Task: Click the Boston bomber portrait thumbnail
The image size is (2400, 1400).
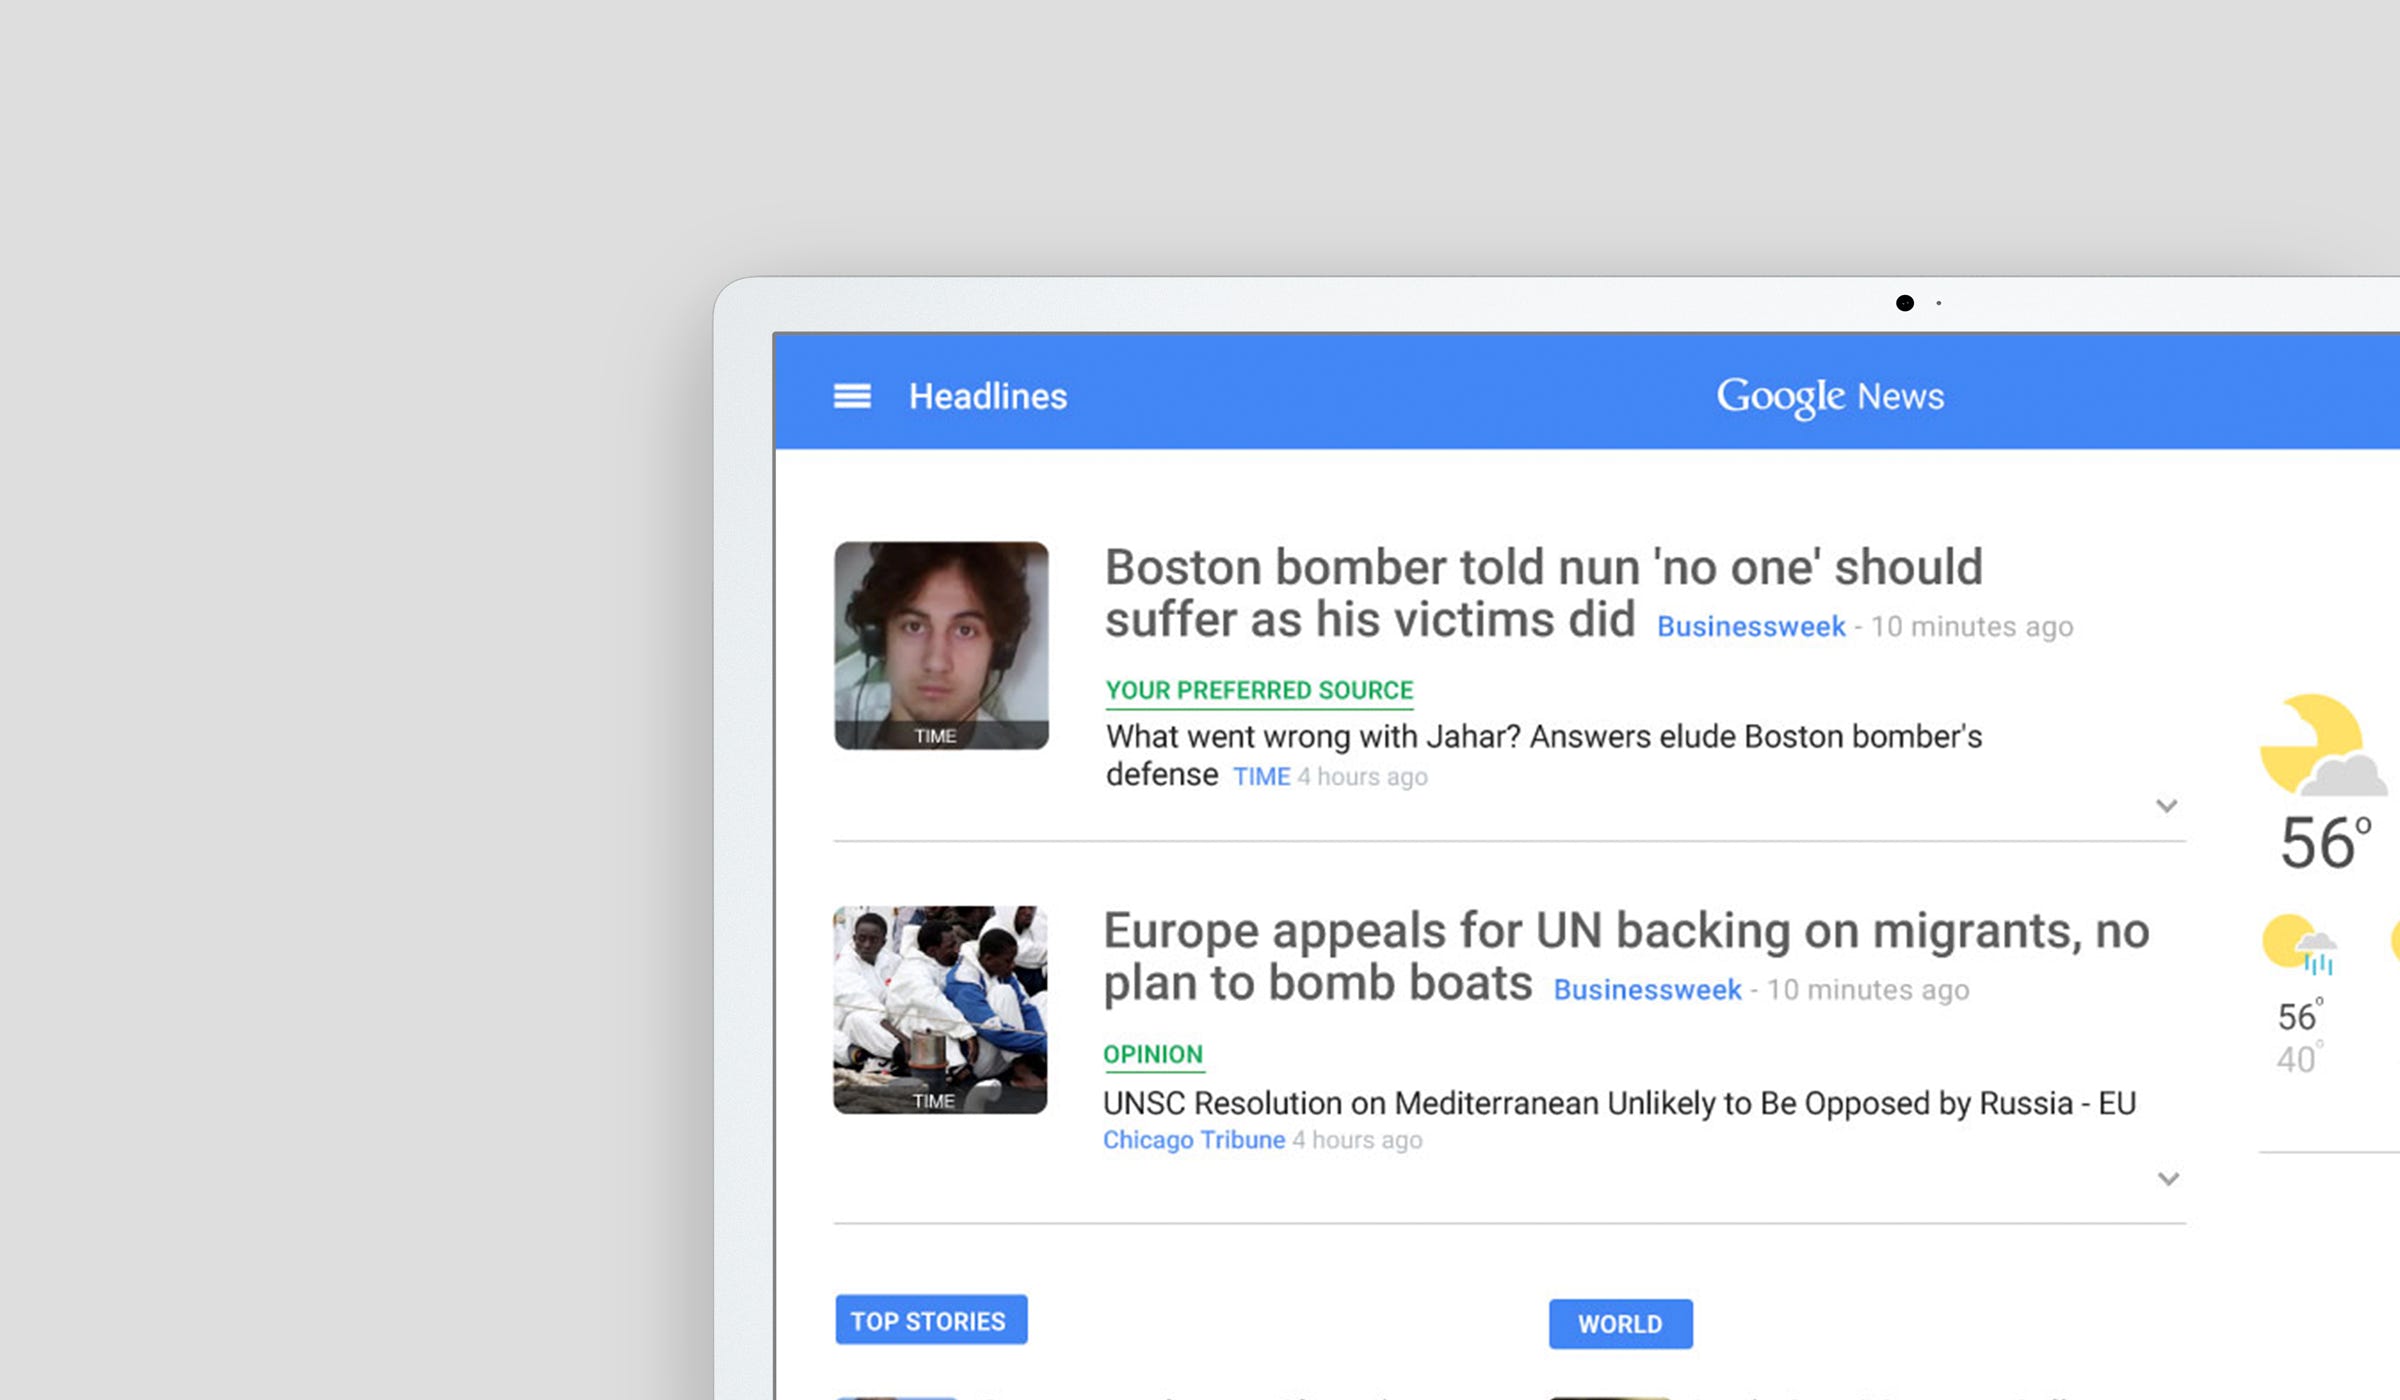Action: pyautogui.click(x=941, y=645)
